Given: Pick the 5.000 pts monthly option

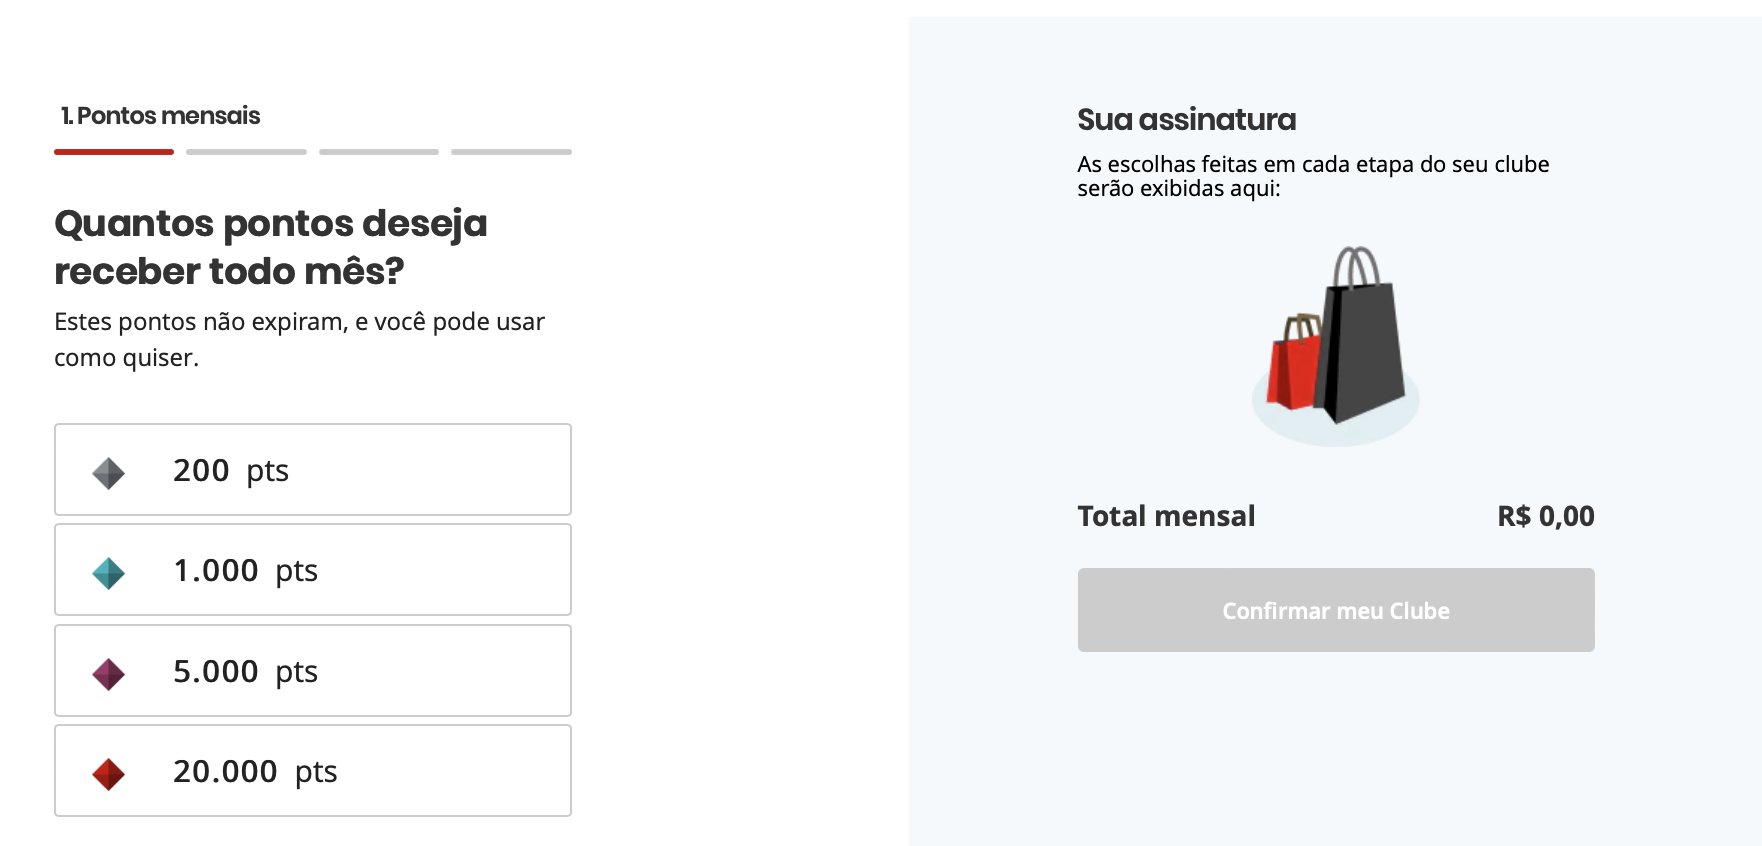Looking at the screenshot, I should point(313,671).
